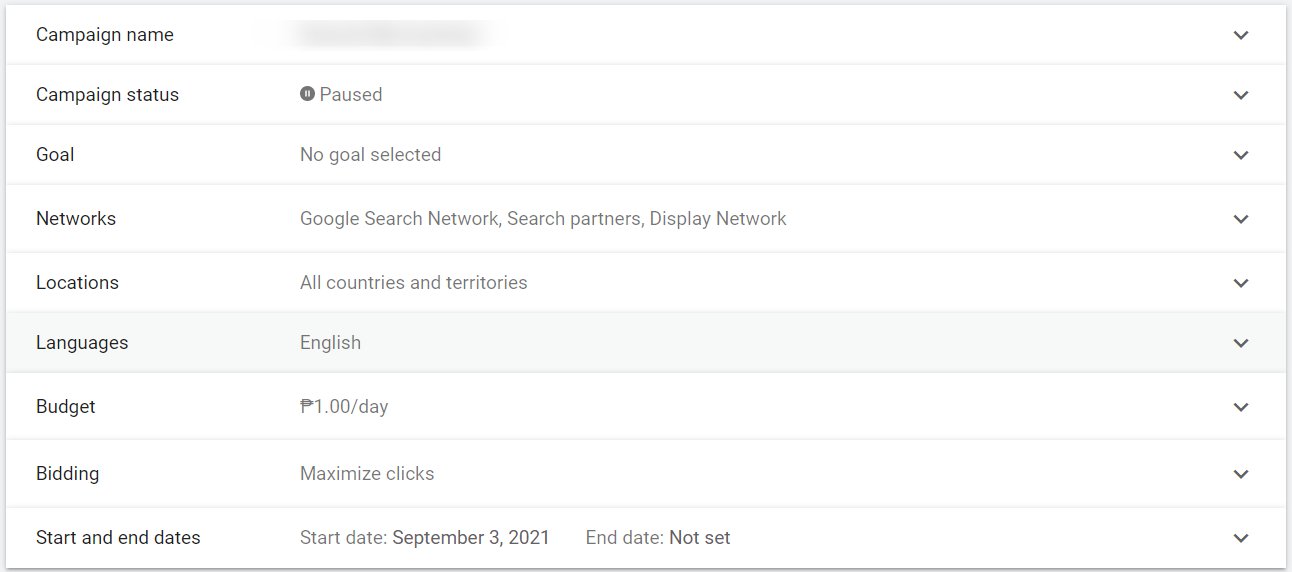This screenshot has width=1292, height=572.
Task: Click the English language value
Action: point(330,342)
